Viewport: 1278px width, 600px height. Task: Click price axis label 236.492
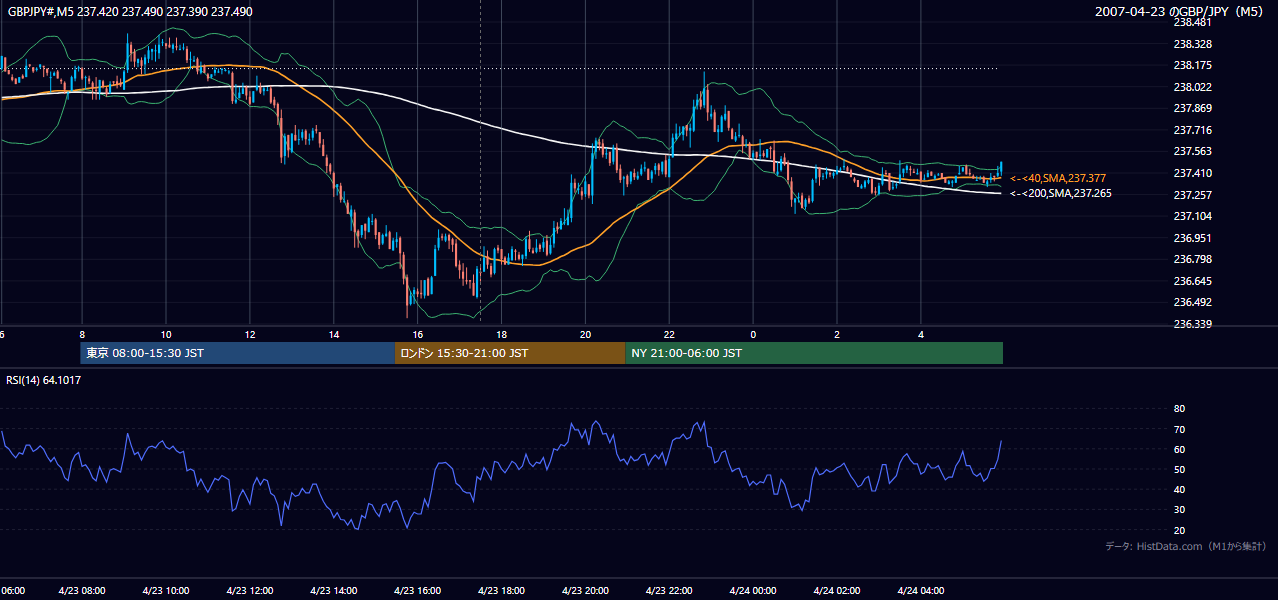click(x=1192, y=302)
